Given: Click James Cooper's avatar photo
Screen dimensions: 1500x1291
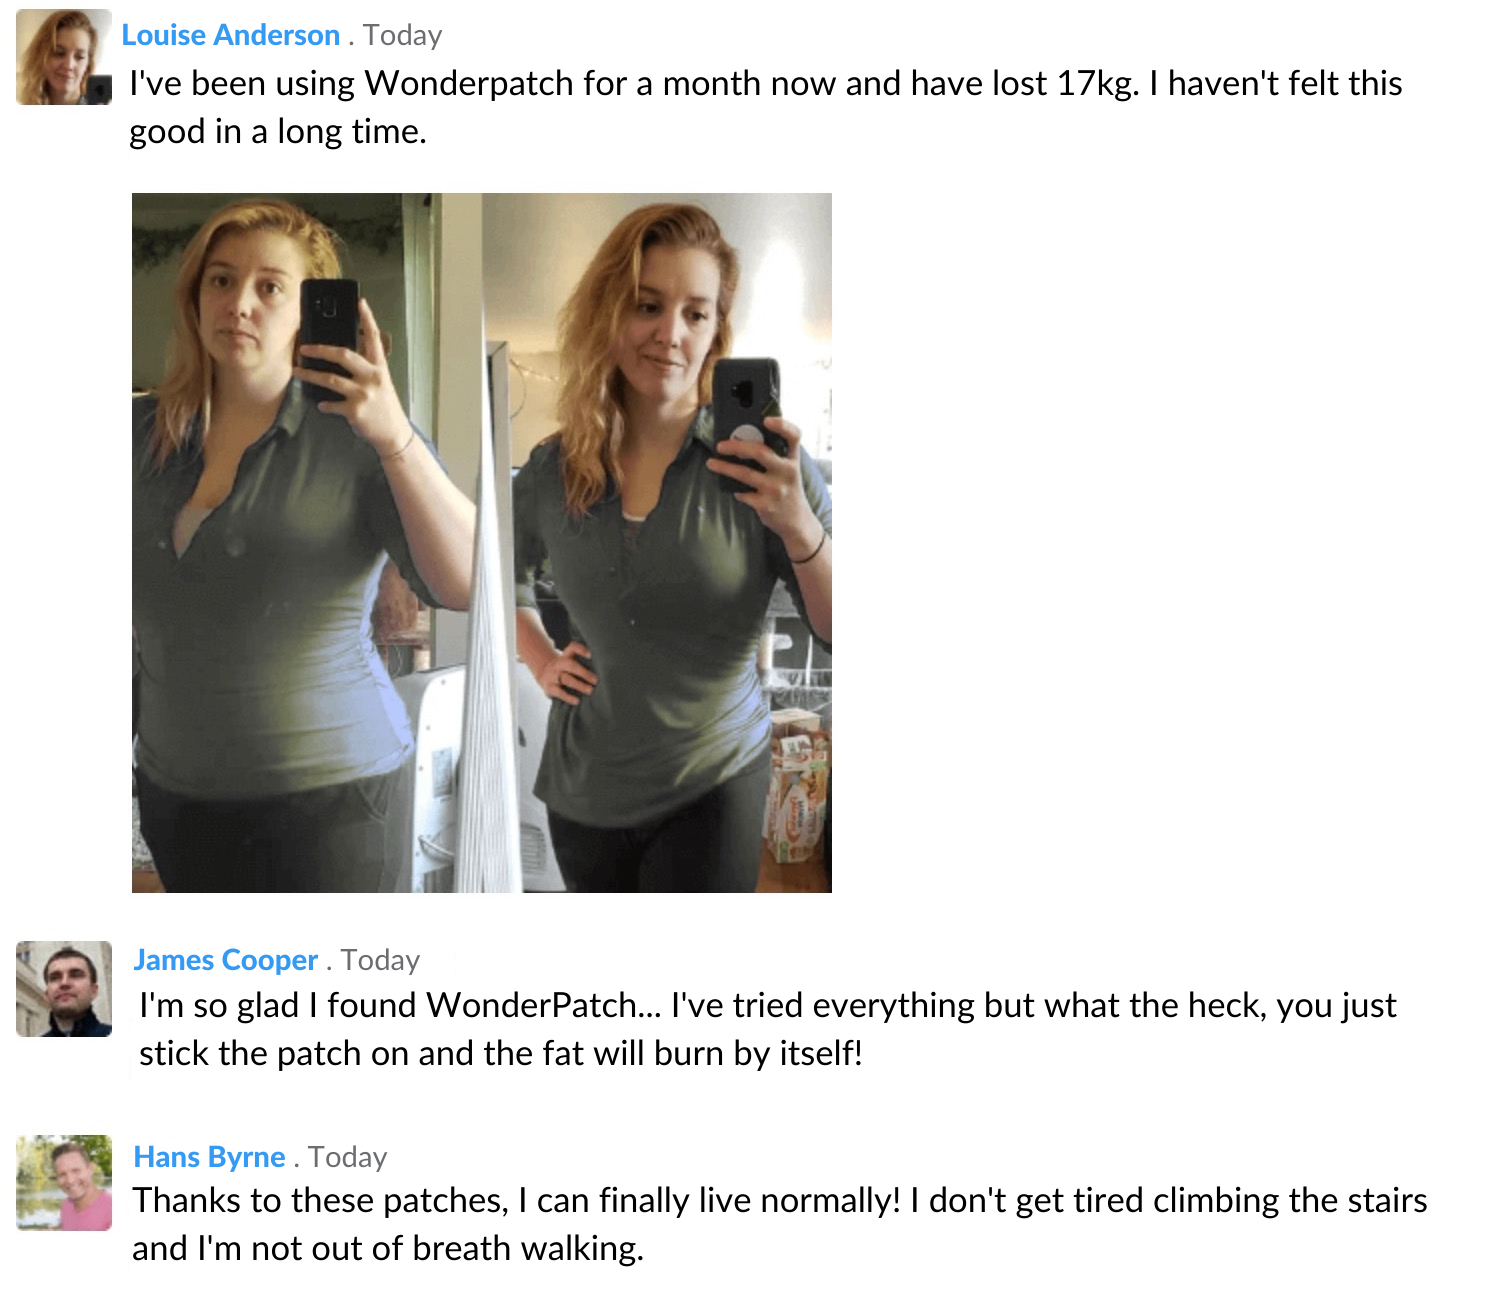Looking at the screenshot, I should (x=64, y=989).
